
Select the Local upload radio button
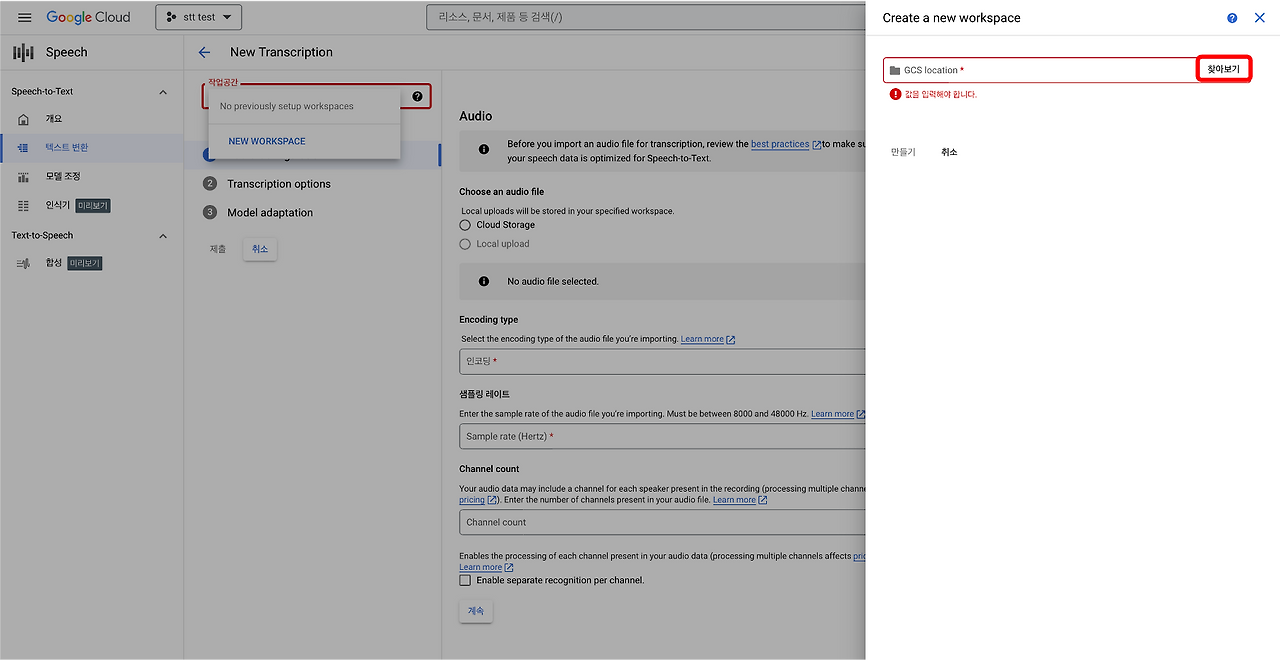(x=464, y=243)
